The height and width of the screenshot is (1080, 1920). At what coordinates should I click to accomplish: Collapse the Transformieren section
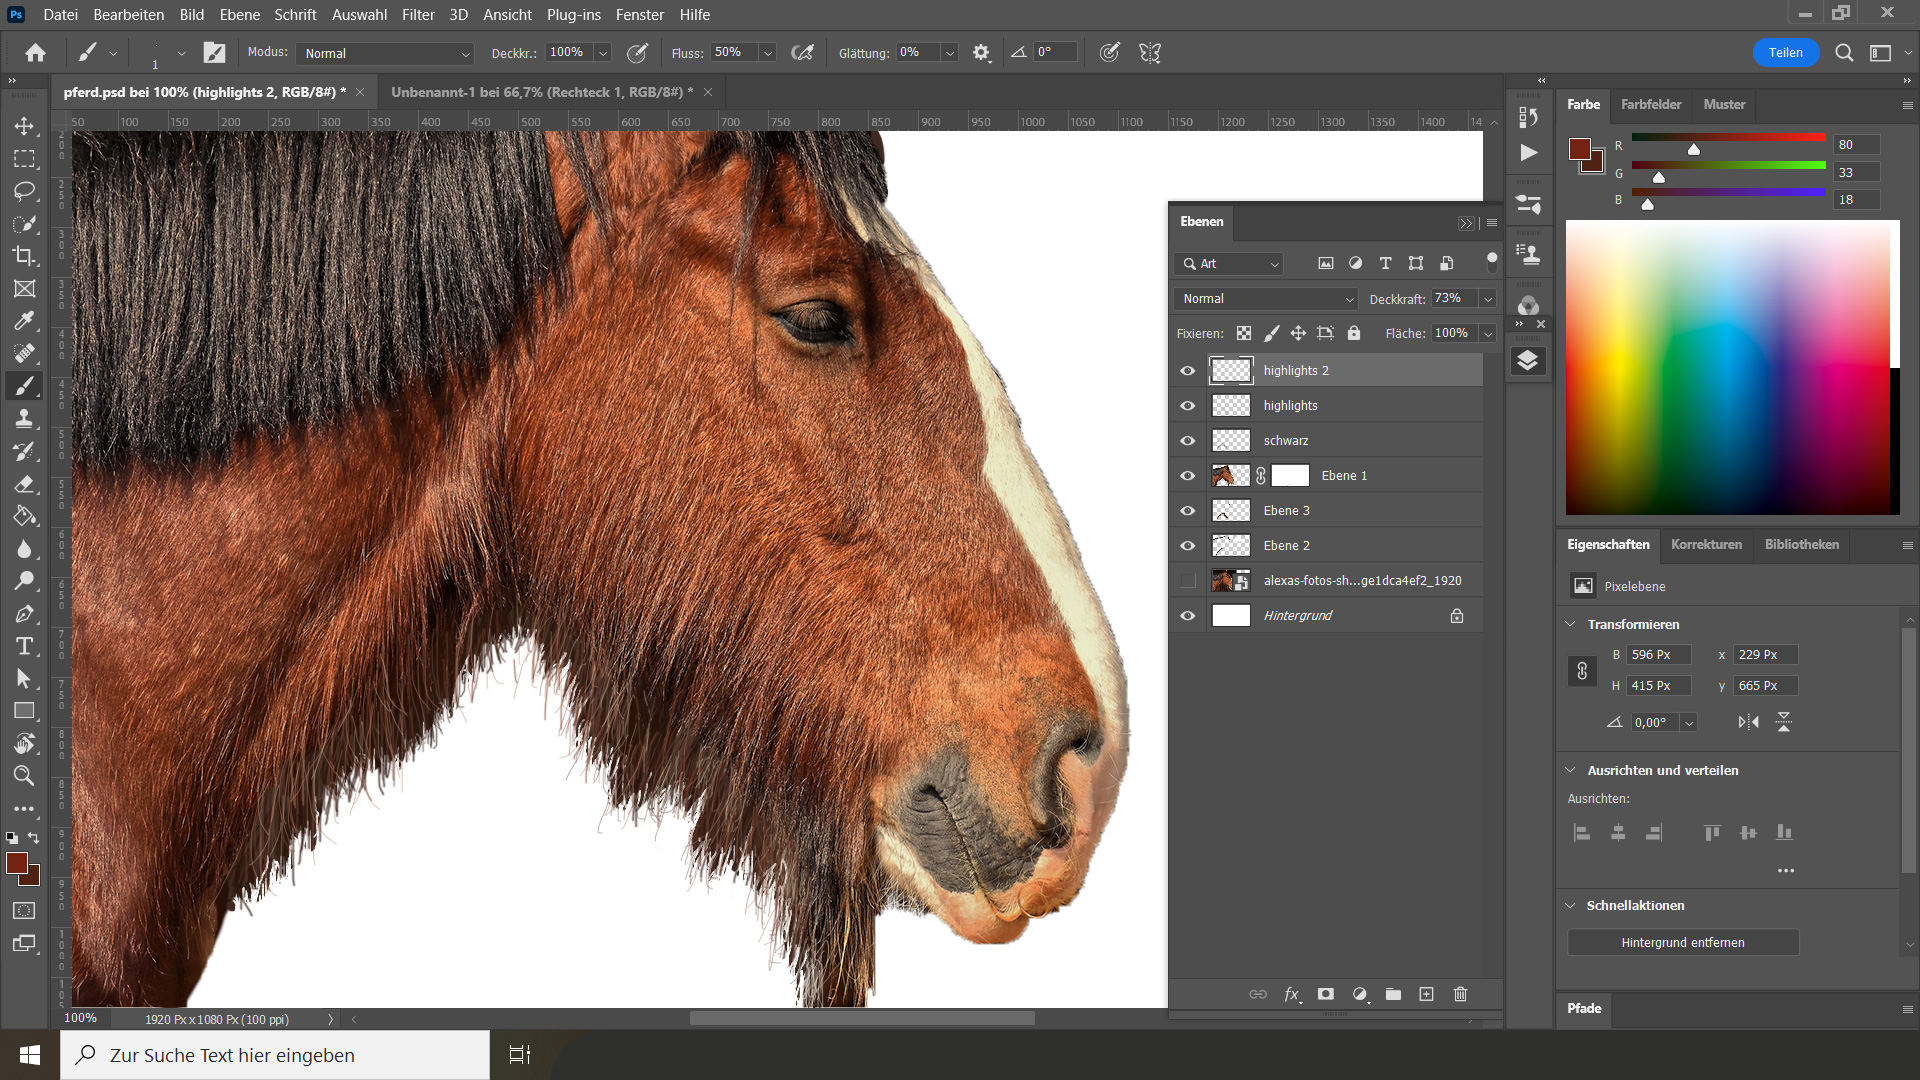[1571, 624]
